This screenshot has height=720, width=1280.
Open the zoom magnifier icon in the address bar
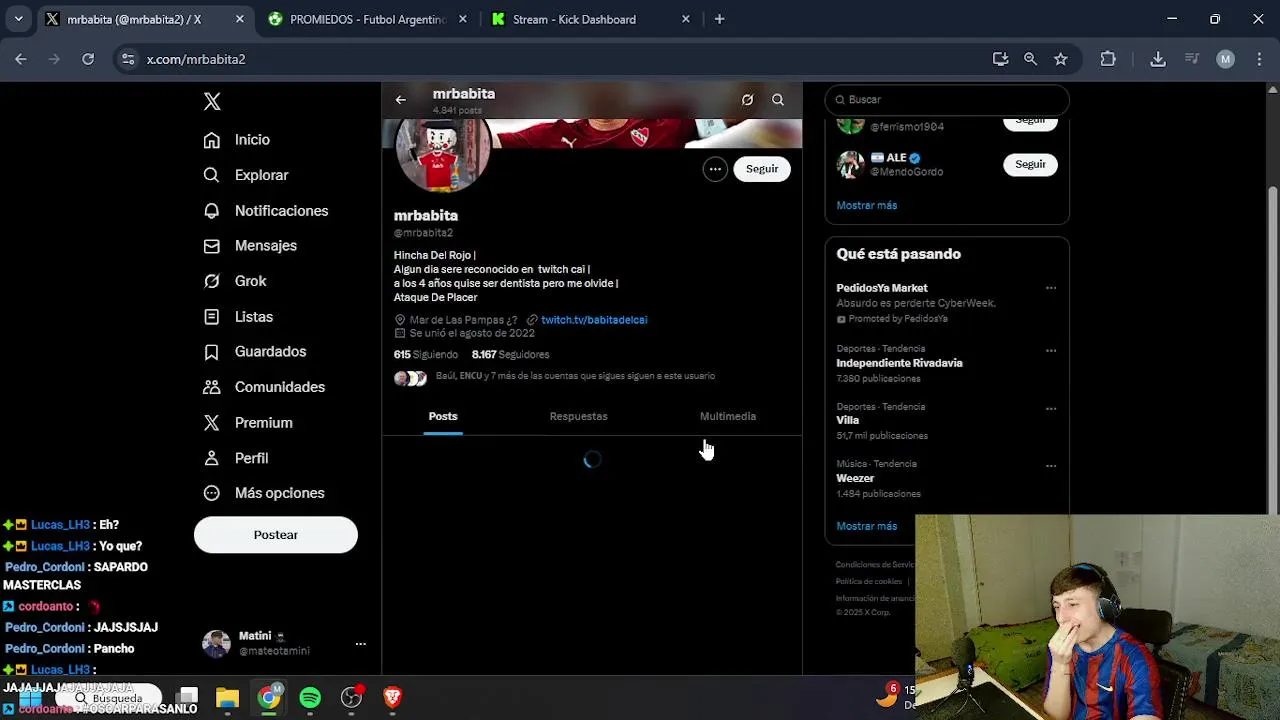pyautogui.click(x=1030, y=59)
